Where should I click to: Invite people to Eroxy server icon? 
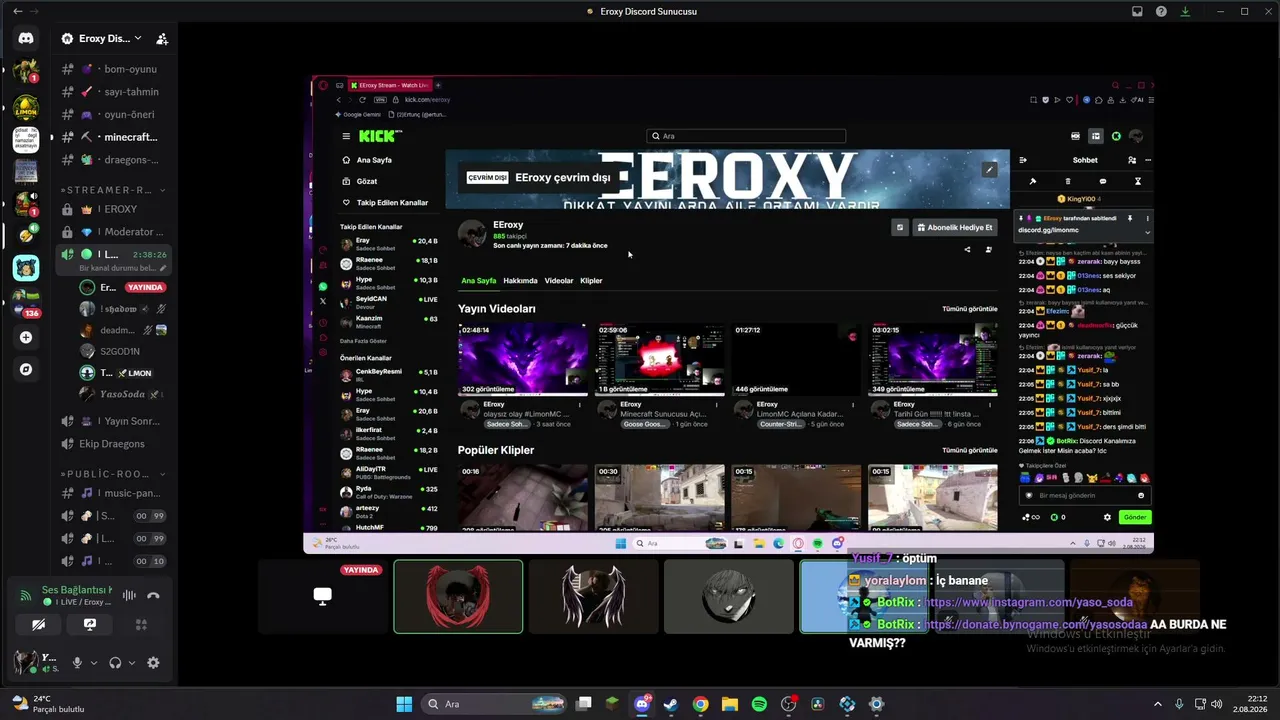click(x=162, y=39)
